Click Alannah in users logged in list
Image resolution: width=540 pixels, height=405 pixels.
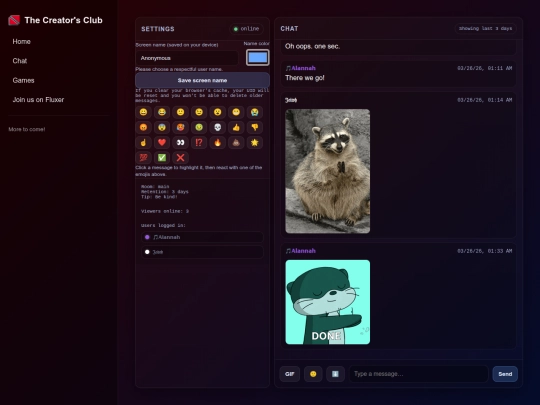202,237
